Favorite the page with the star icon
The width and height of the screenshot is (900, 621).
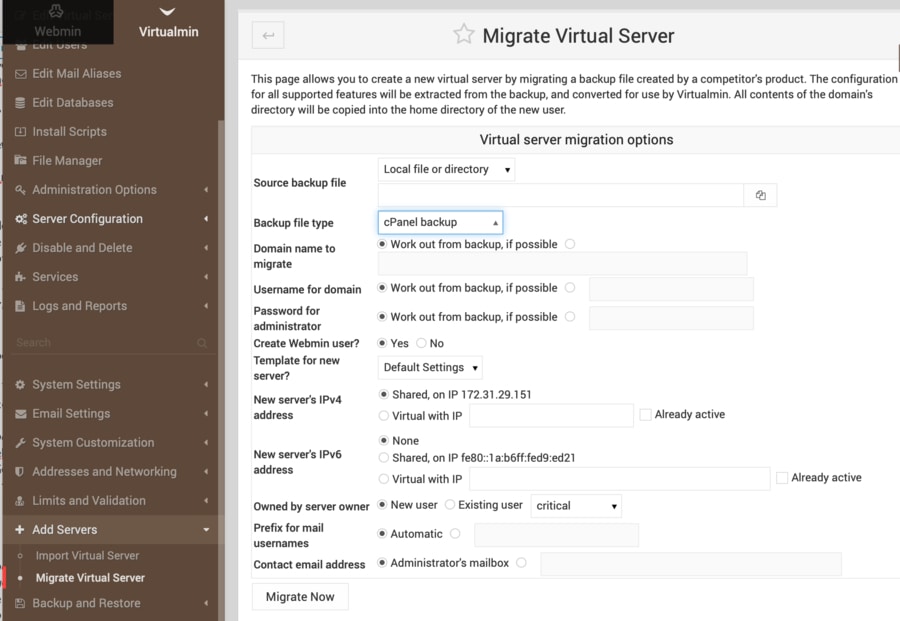point(464,34)
